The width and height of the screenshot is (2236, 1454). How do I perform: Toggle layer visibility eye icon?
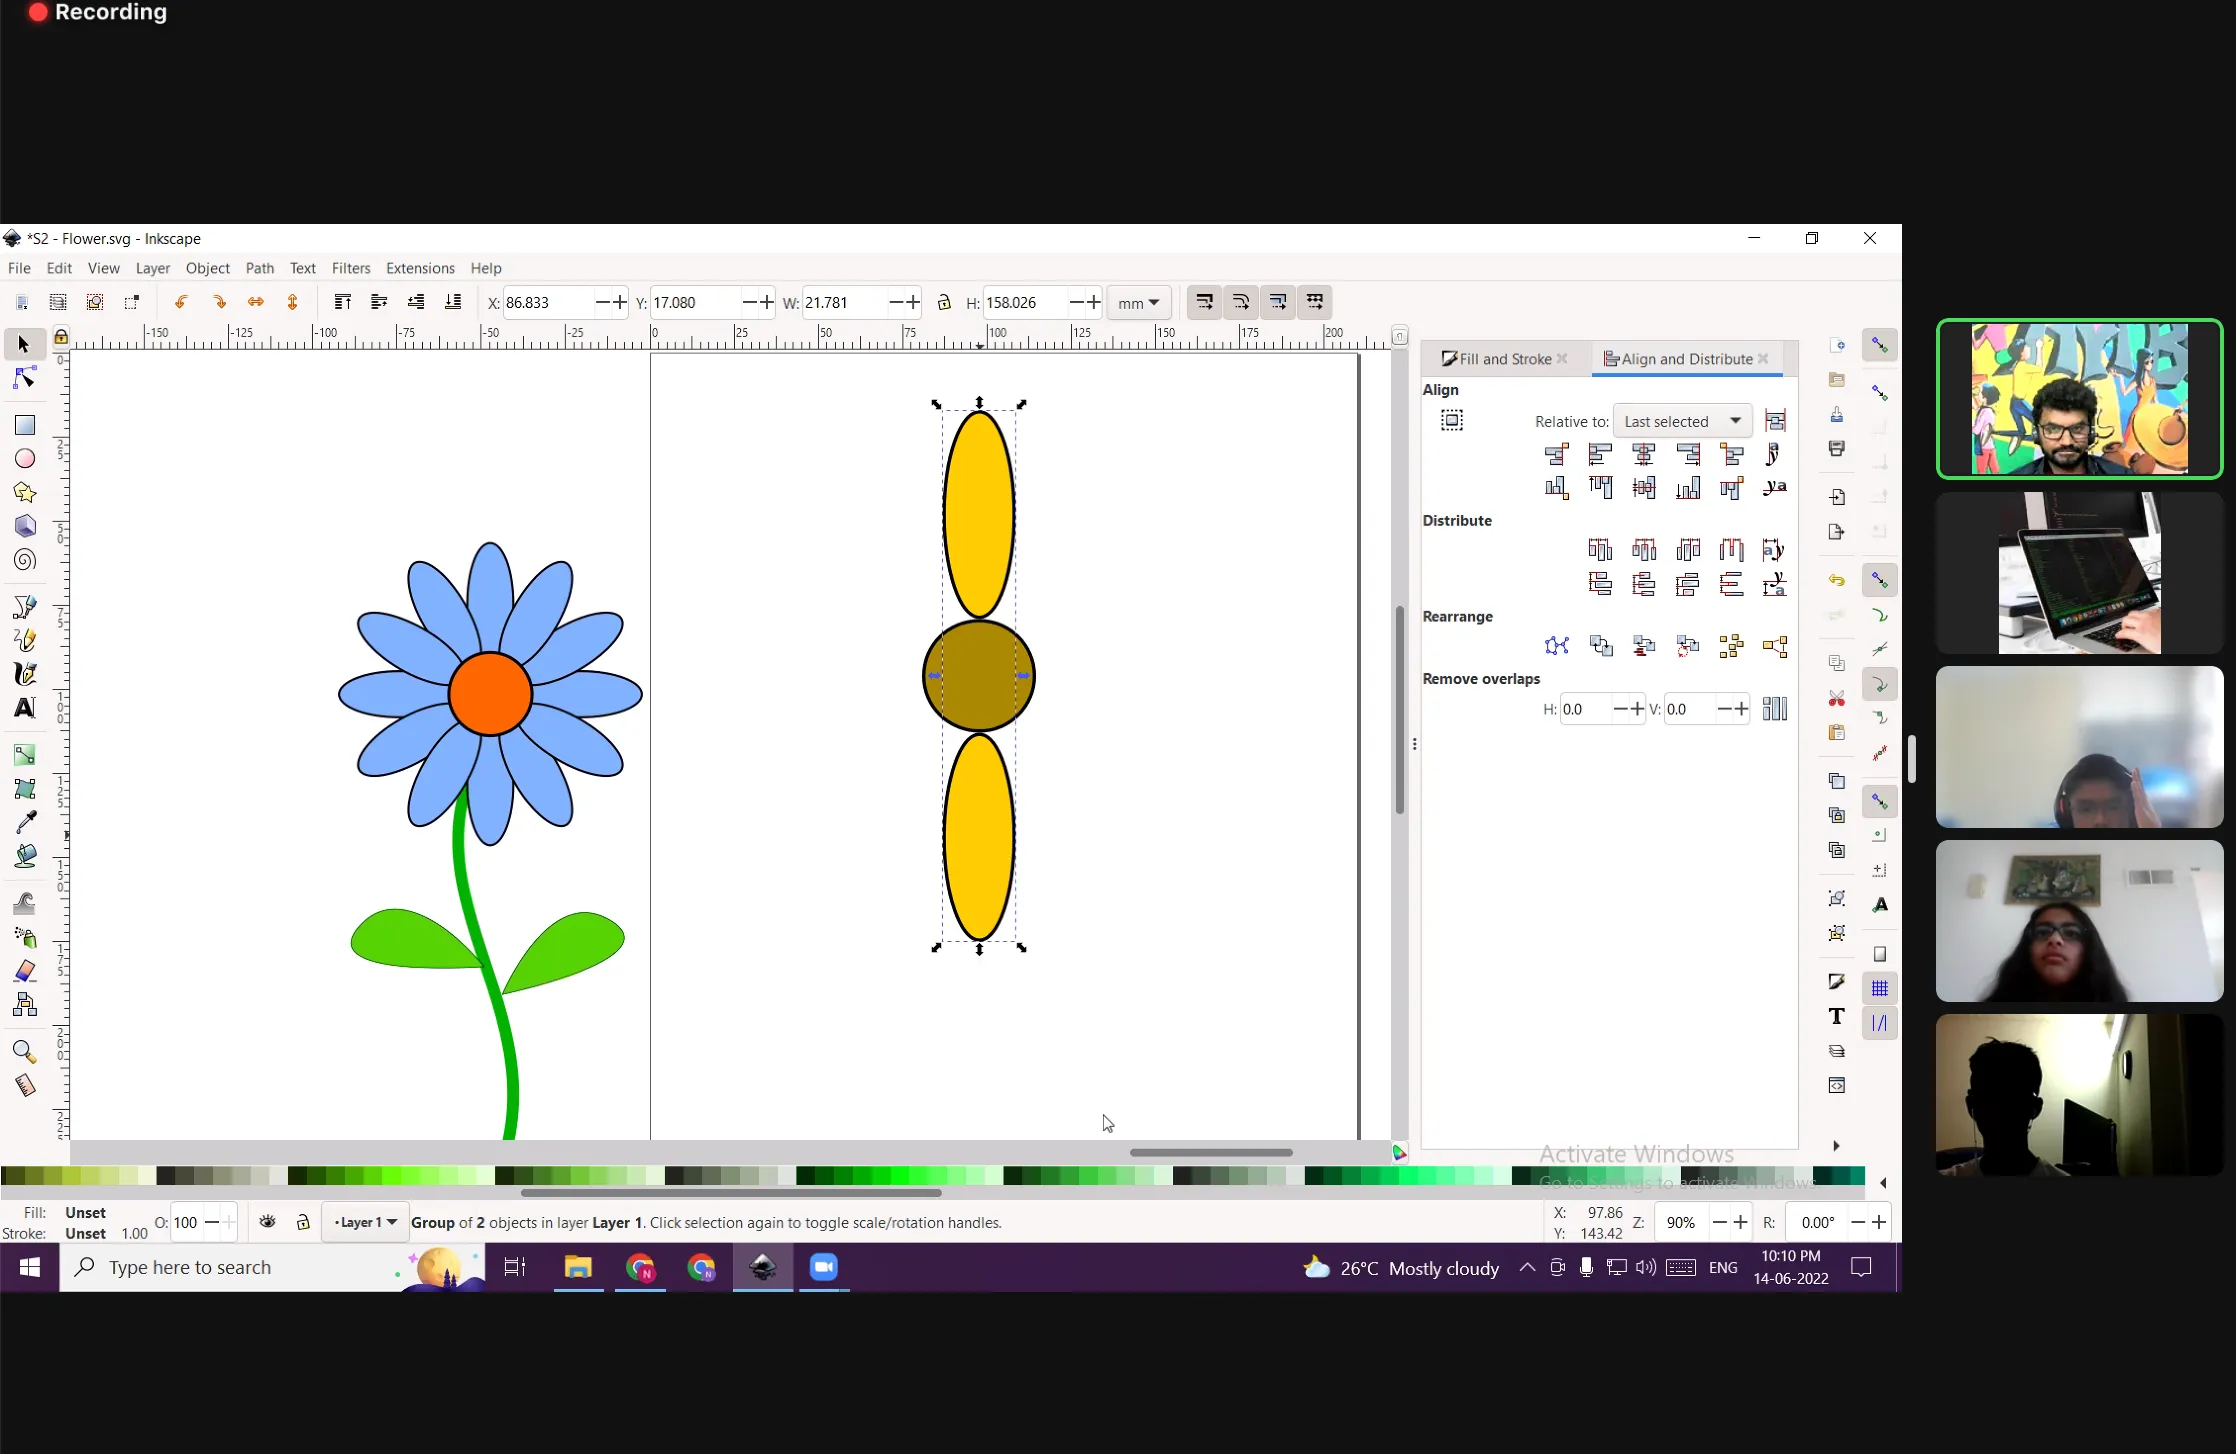coord(267,1222)
